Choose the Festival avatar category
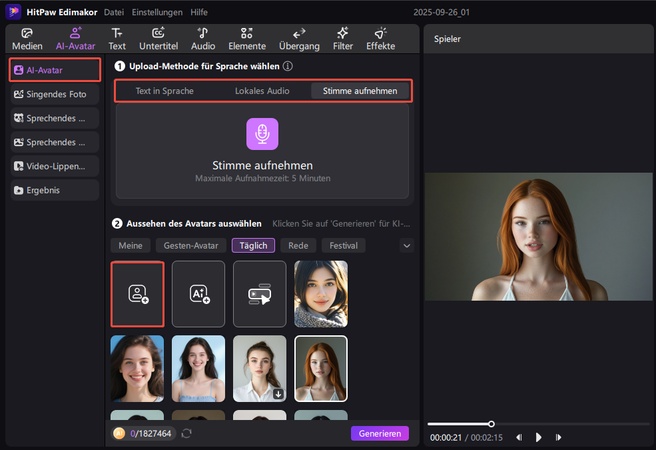The width and height of the screenshot is (656, 450). coord(342,245)
